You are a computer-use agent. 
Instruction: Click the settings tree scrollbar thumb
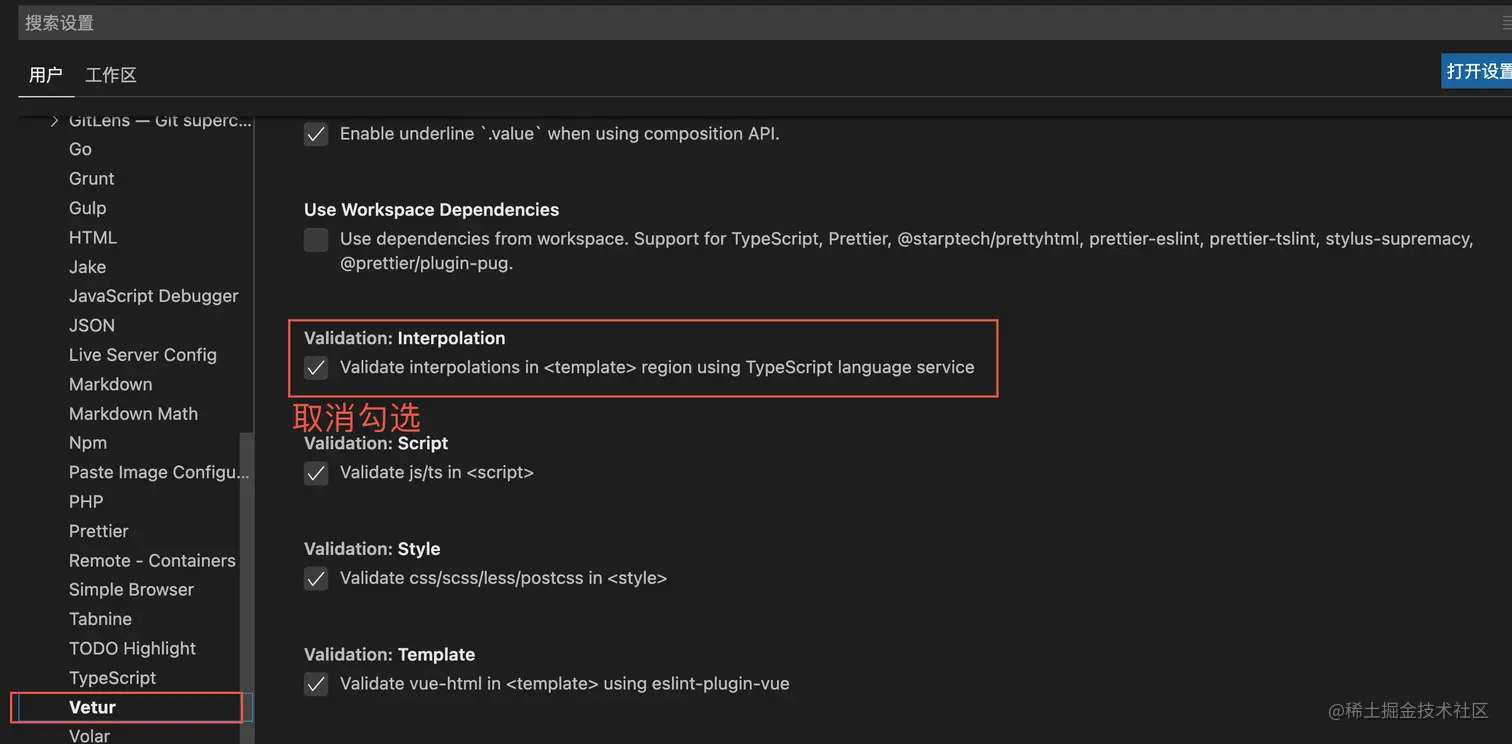click(x=246, y=580)
